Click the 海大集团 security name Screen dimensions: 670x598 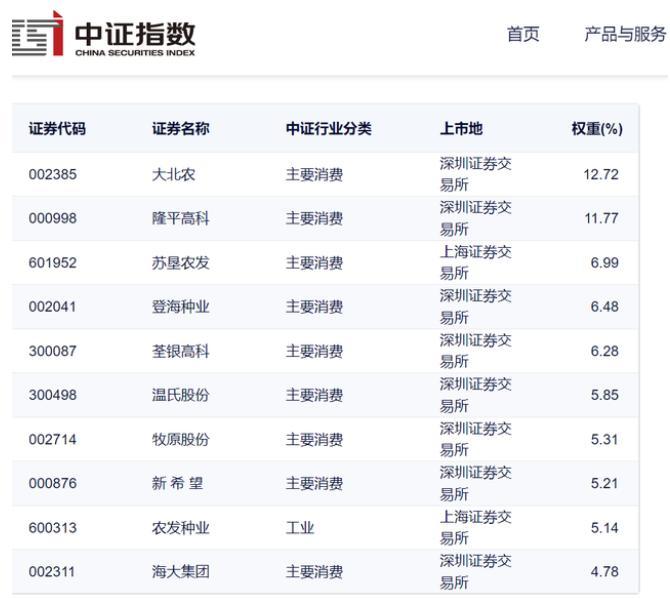coord(180,572)
